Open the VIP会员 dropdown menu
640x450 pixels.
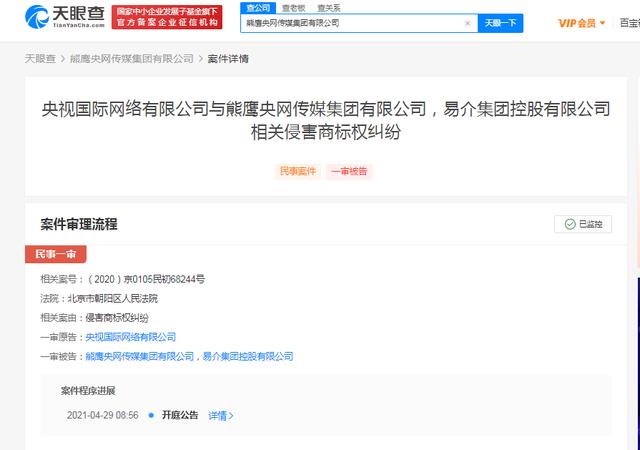[581, 22]
